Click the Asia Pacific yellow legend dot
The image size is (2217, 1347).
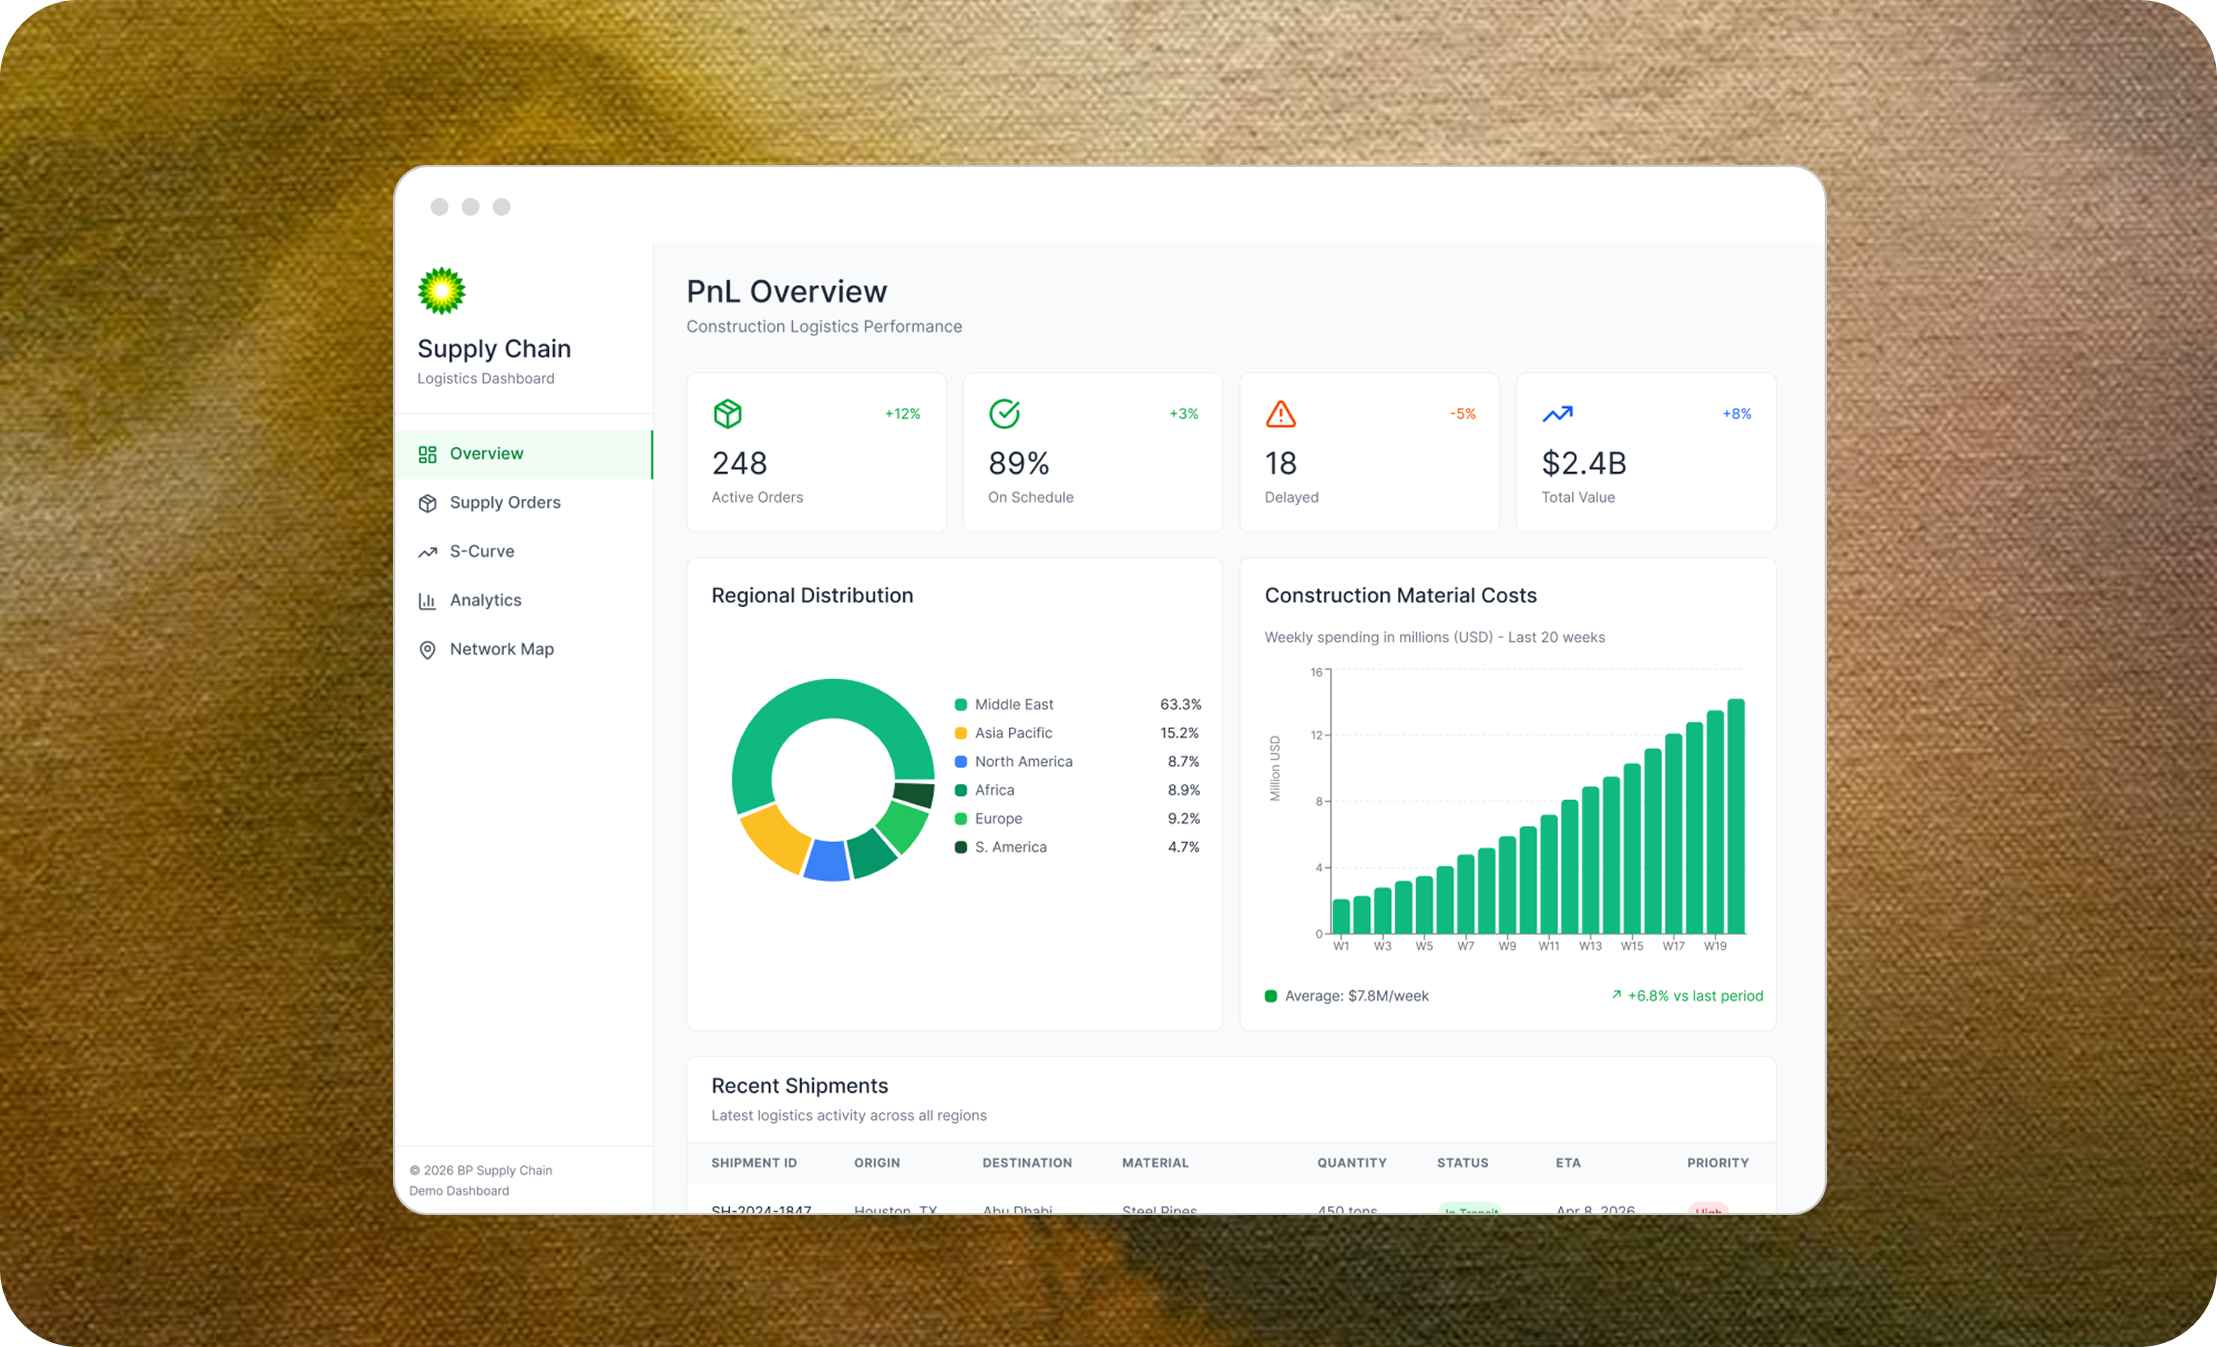961,733
